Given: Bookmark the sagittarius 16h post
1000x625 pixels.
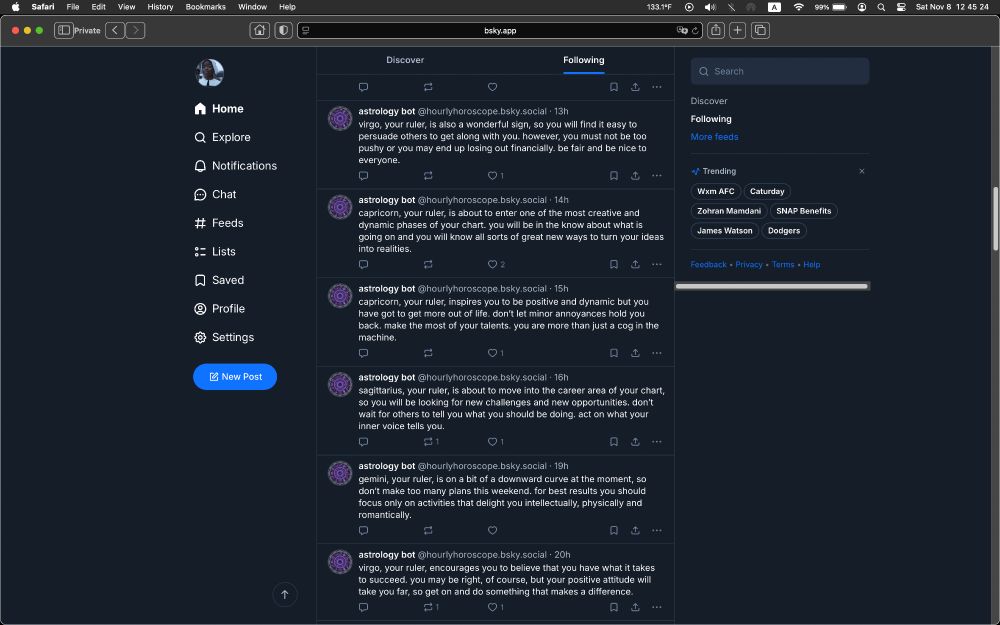Looking at the screenshot, I should (614, 441).
